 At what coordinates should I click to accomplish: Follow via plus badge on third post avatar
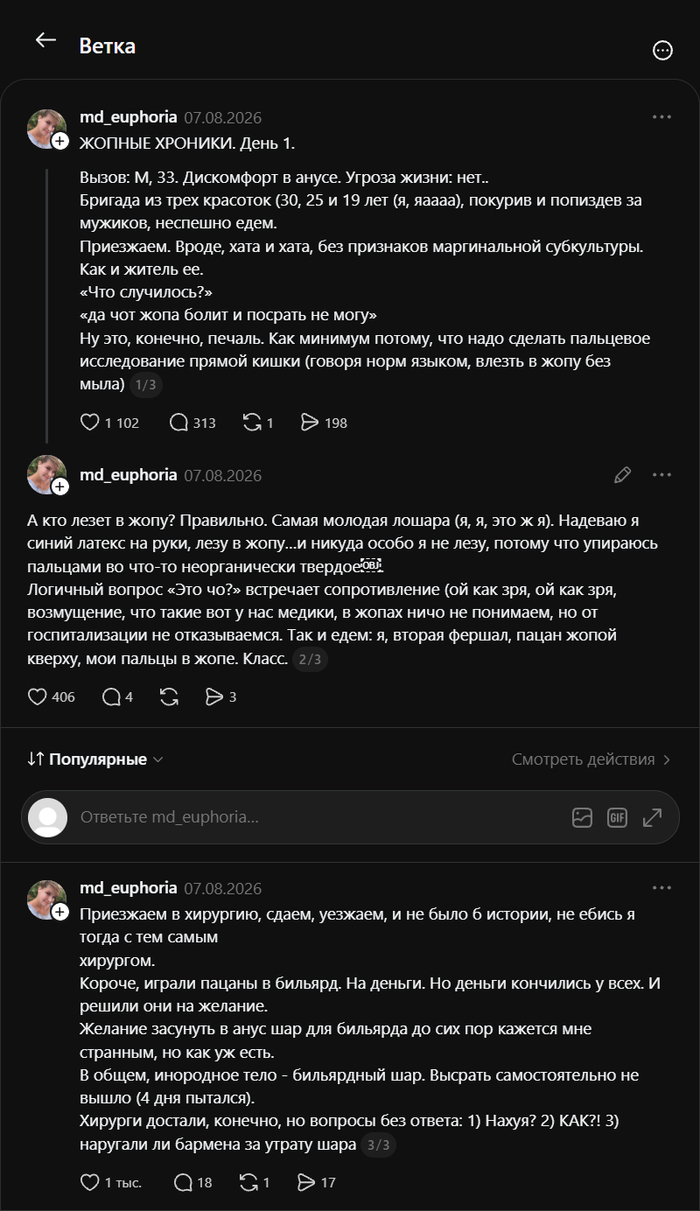point(60,913)
